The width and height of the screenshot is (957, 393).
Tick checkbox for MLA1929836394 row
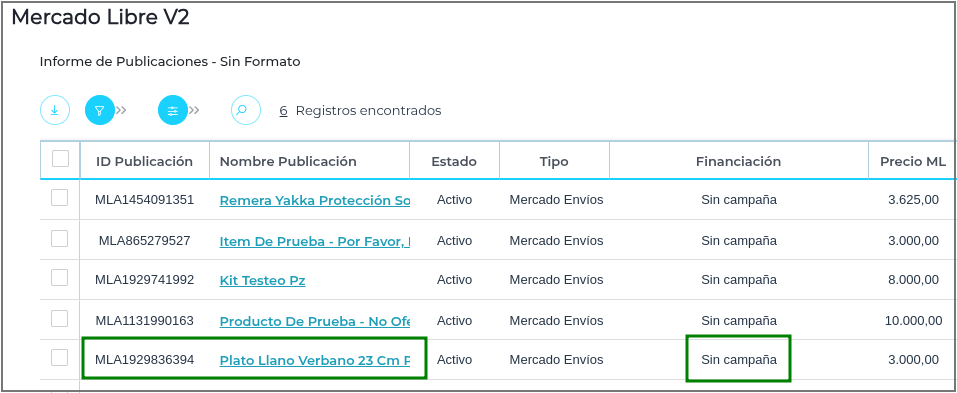(x=60, y=358)
